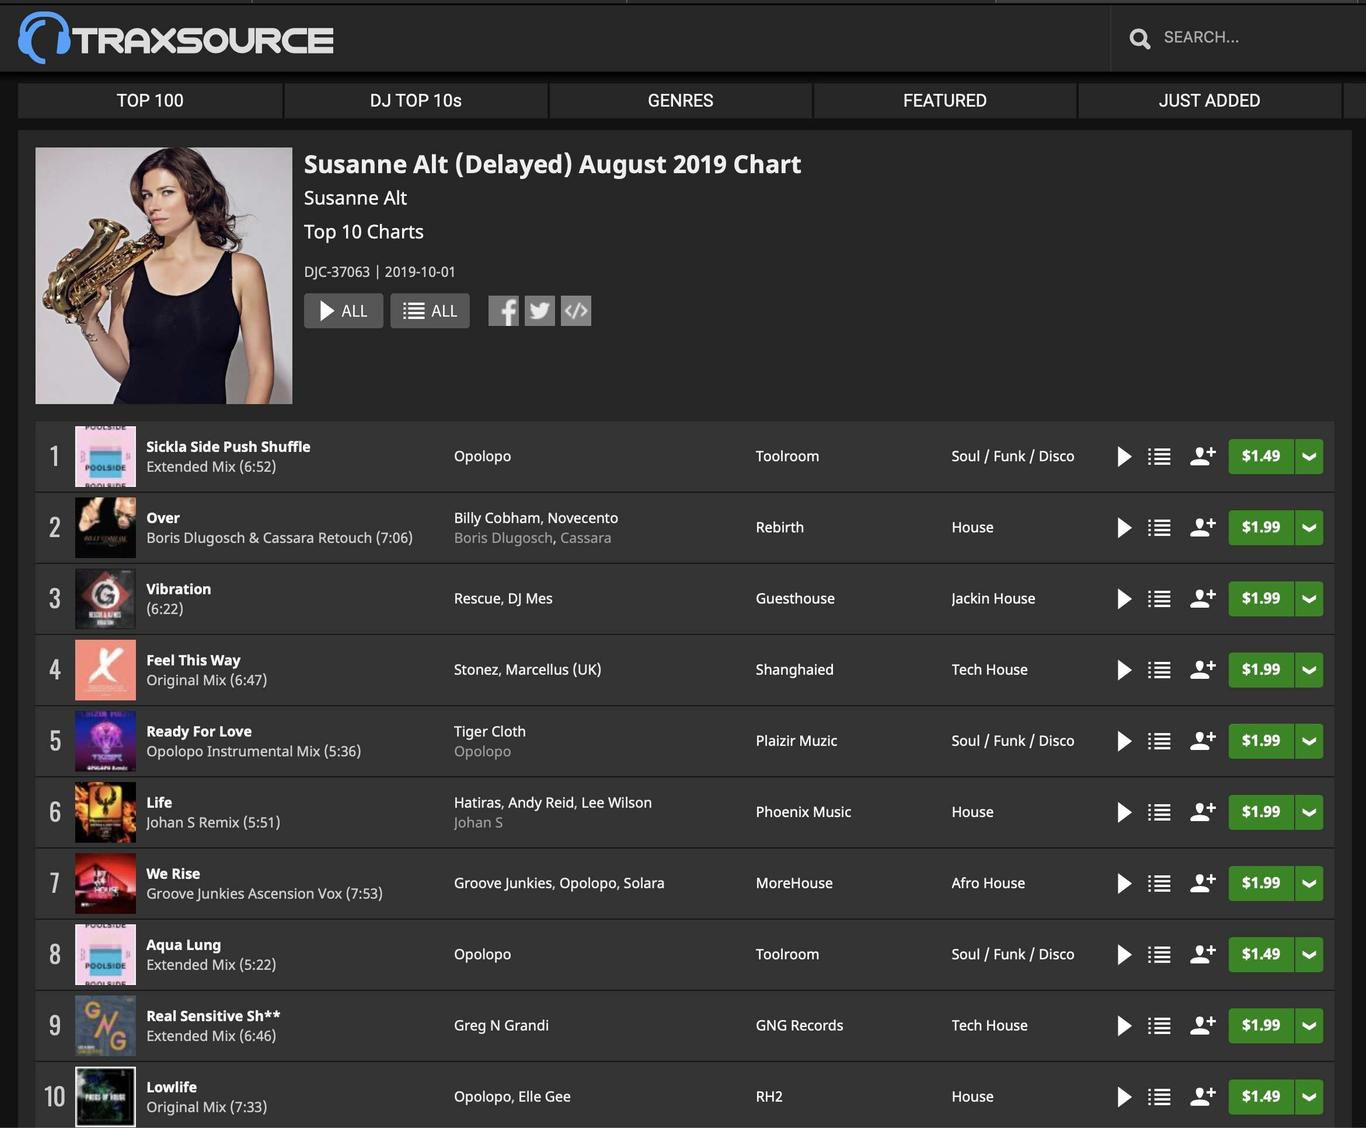1366x1128 pixels.
Task: Follow artist for Sickla Side Push Shuffle
Action: point(1203,456)
